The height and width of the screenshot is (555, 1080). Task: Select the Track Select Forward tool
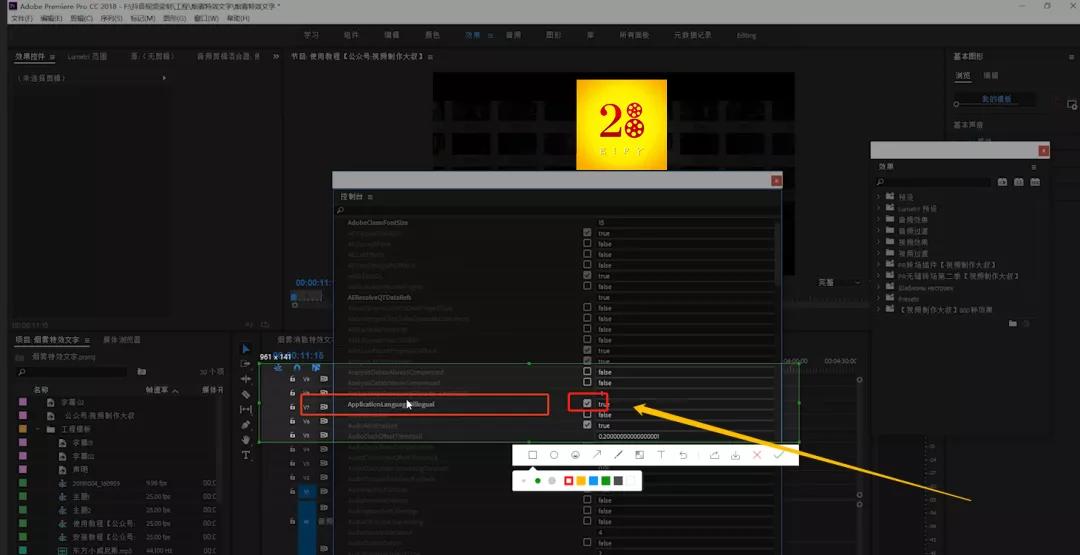click(246, 364)
